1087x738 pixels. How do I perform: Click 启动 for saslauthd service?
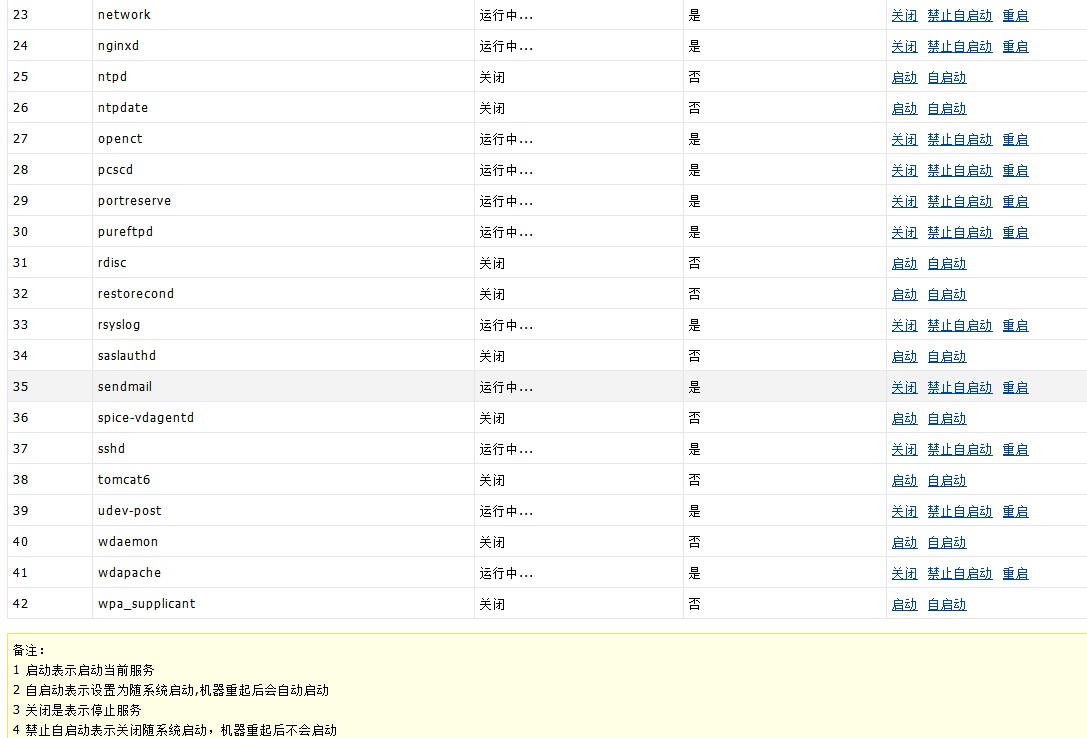click(904, 356)
